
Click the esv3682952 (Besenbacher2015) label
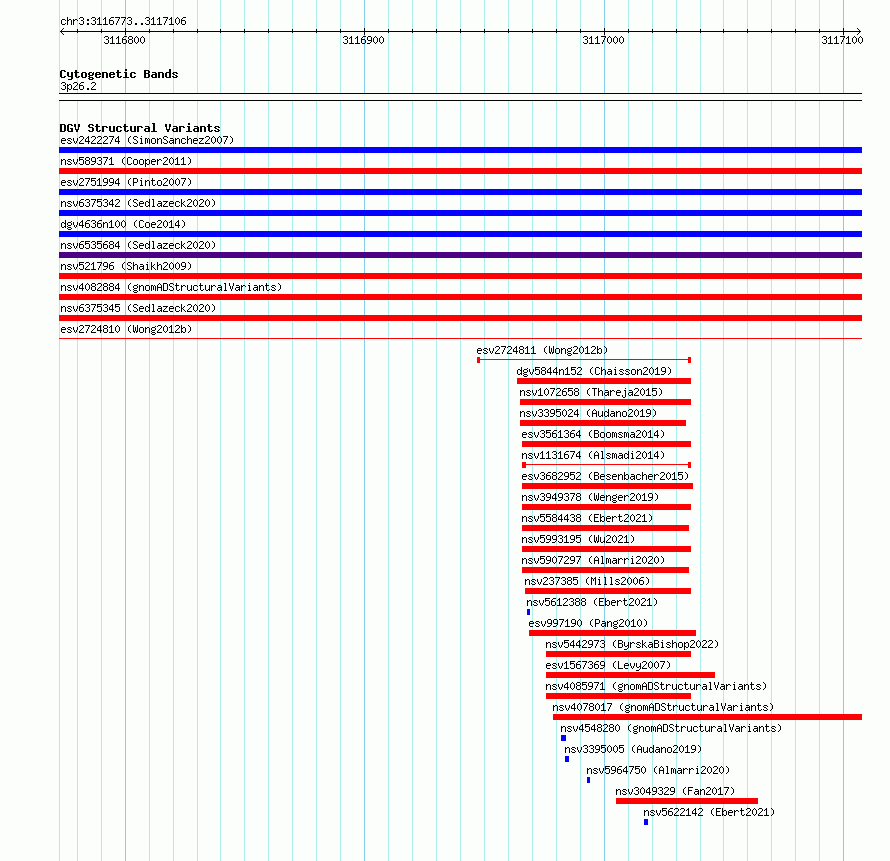(605, 476)
